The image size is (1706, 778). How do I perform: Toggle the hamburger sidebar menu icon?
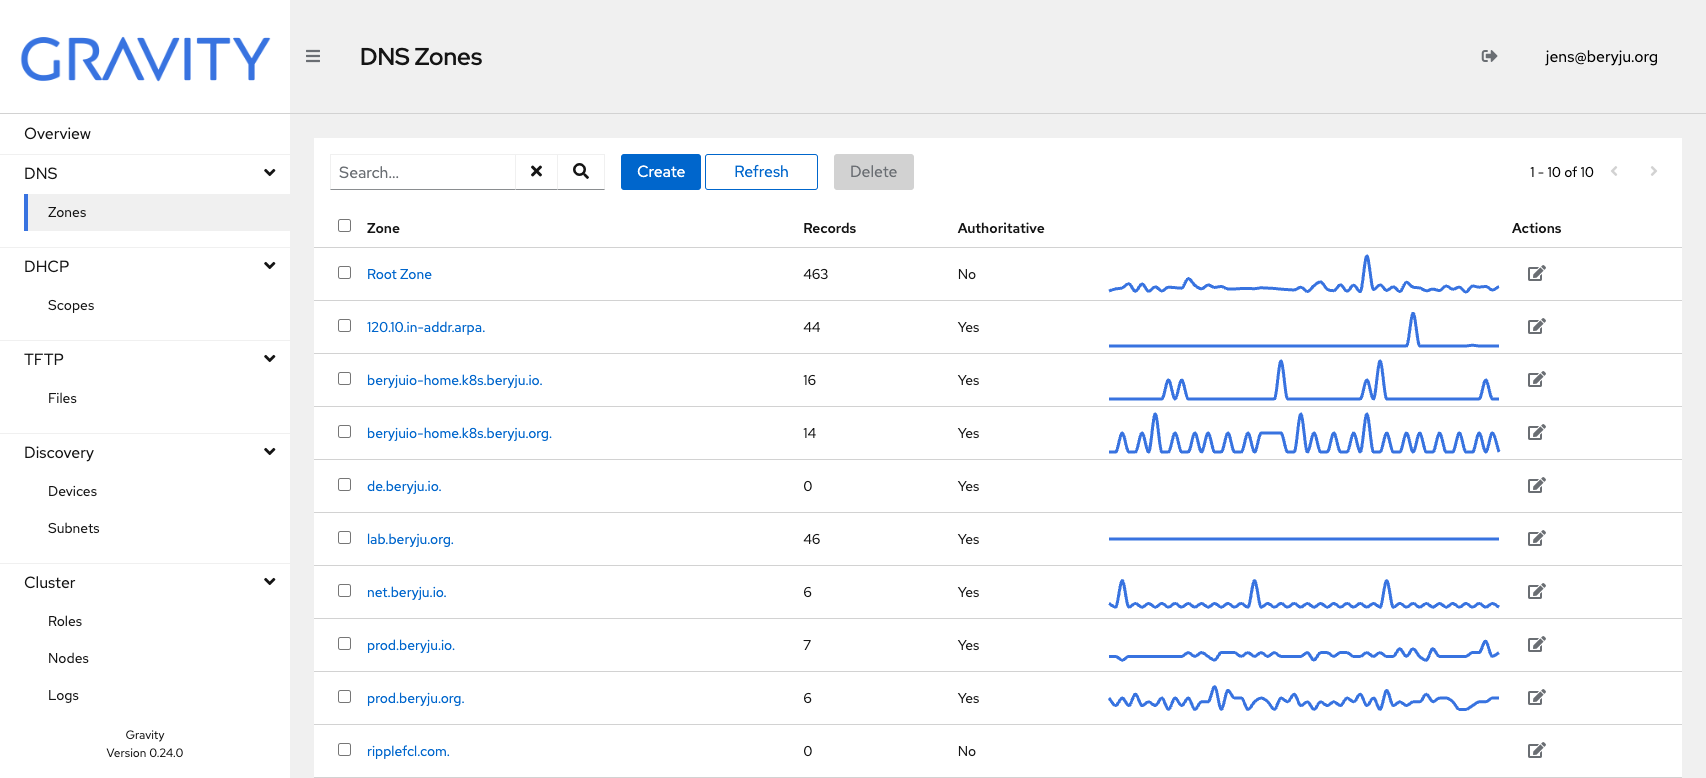pos(313,57)
